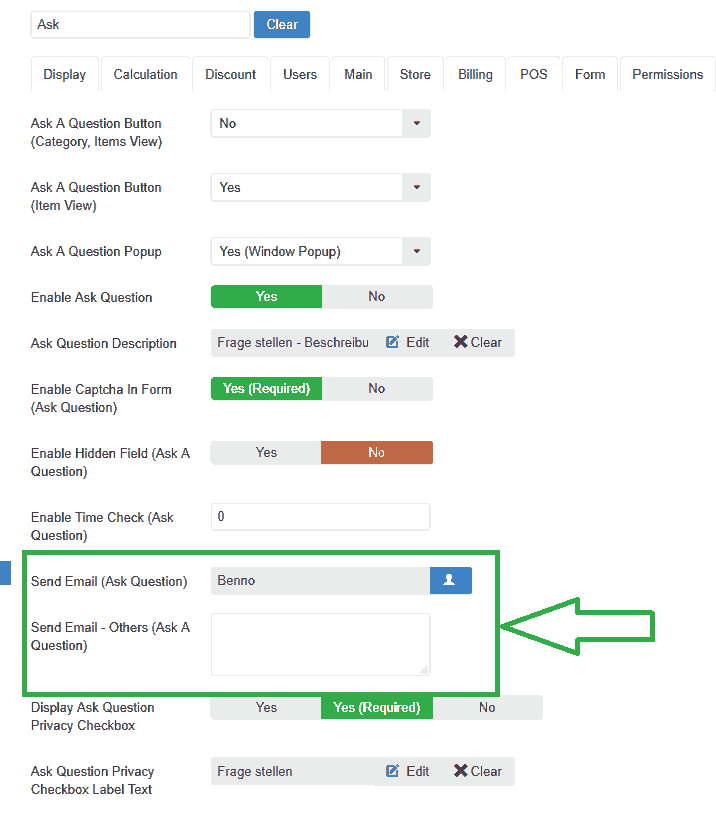This screenshot has height=818, width=716.
Task: Go to the Billing tab
Action: tap(475, 75)
